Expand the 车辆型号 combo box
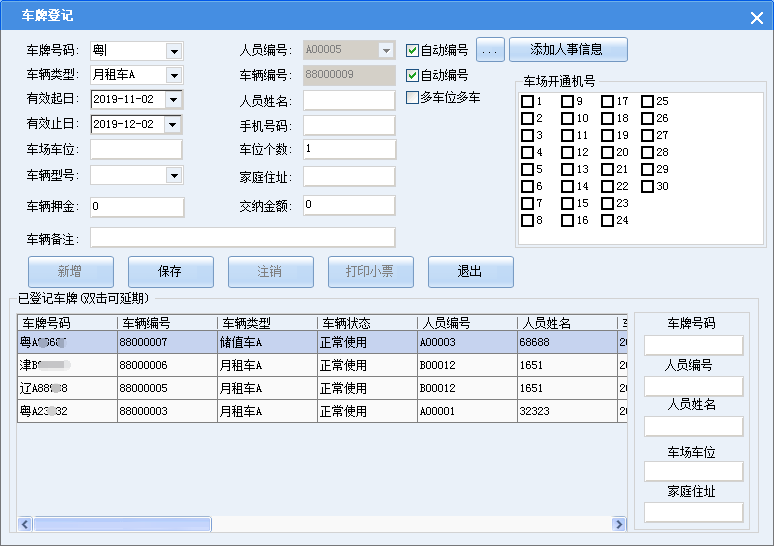The image size is (774, 546). [174, 175]
